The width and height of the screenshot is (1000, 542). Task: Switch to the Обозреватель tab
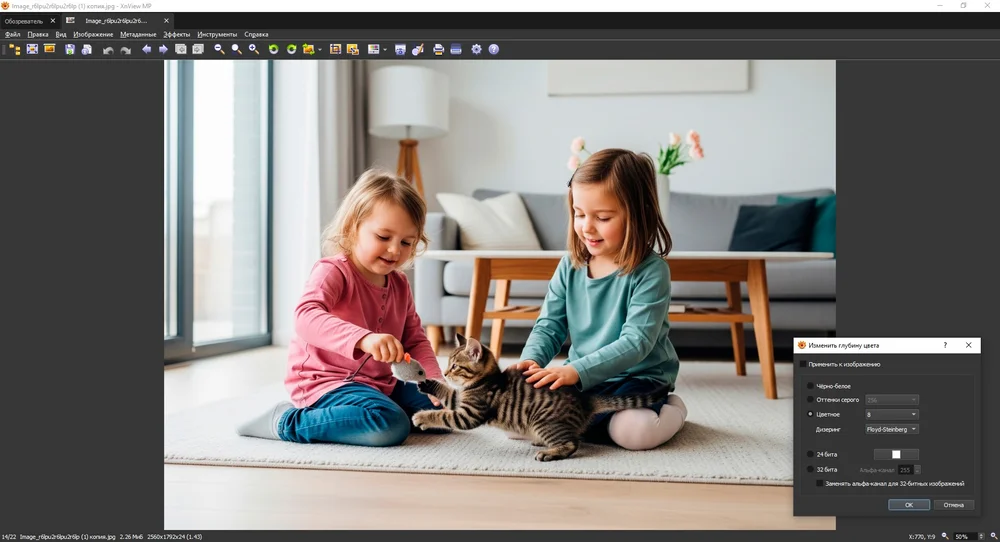pos(24,21)
